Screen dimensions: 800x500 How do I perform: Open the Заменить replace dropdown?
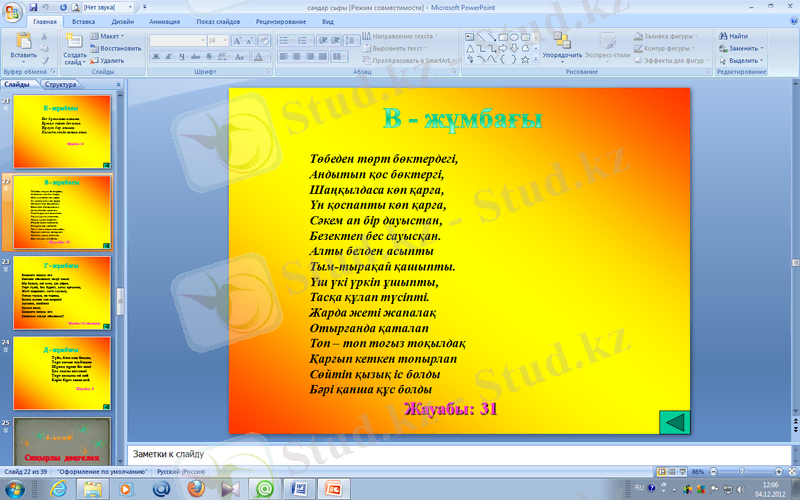pos(745,47)
